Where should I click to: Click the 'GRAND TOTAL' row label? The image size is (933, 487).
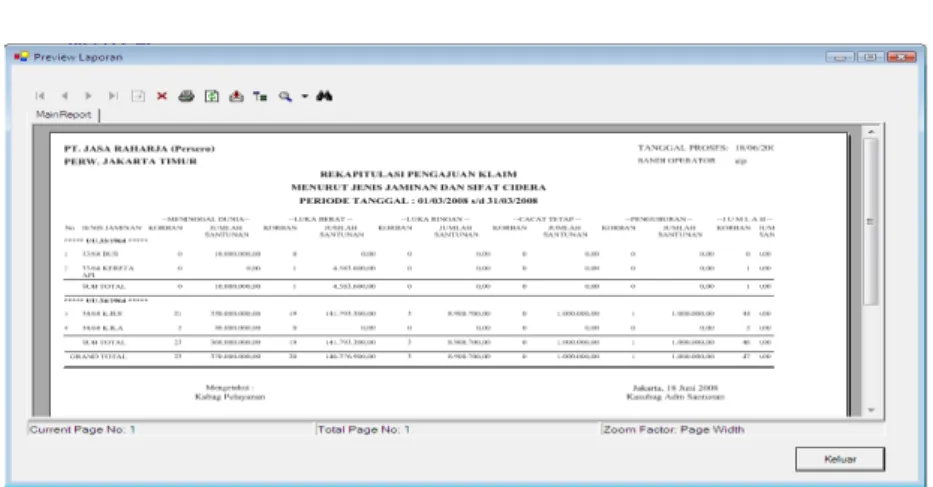(x=99, y=357)
